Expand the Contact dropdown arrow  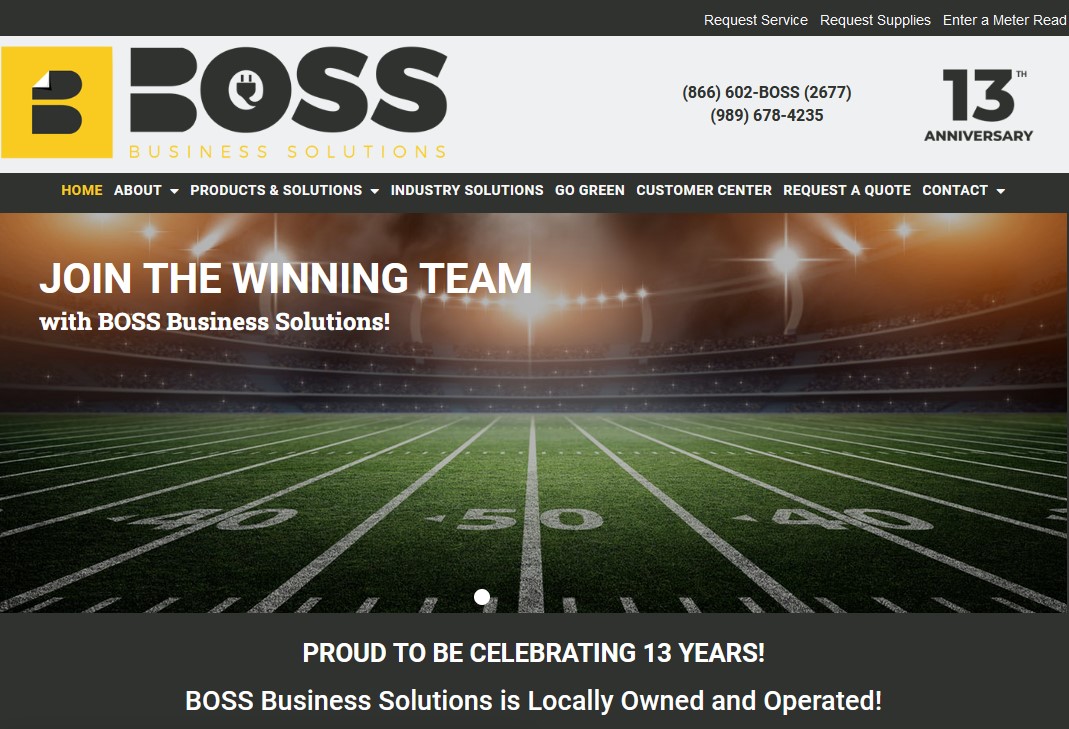(1000, 191)
